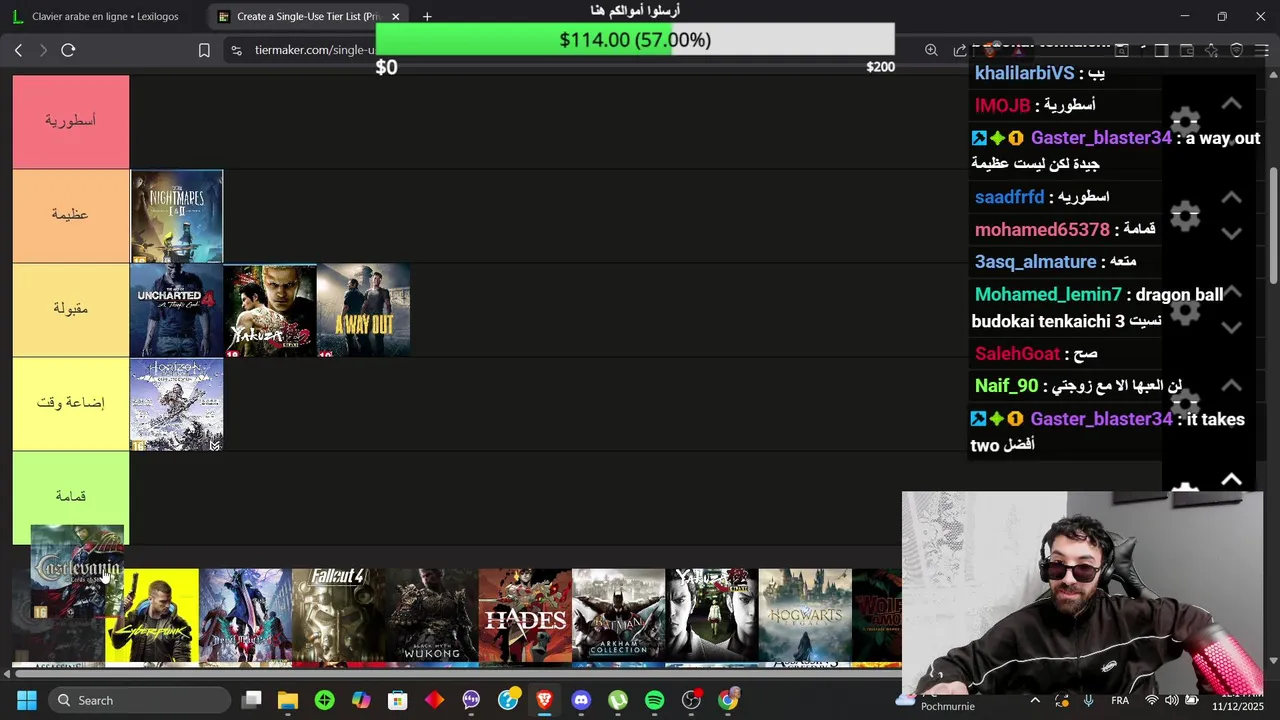Open File Explorer from the taskbar
Viewport: 1280px width, 720px height.
click(288, 700)
